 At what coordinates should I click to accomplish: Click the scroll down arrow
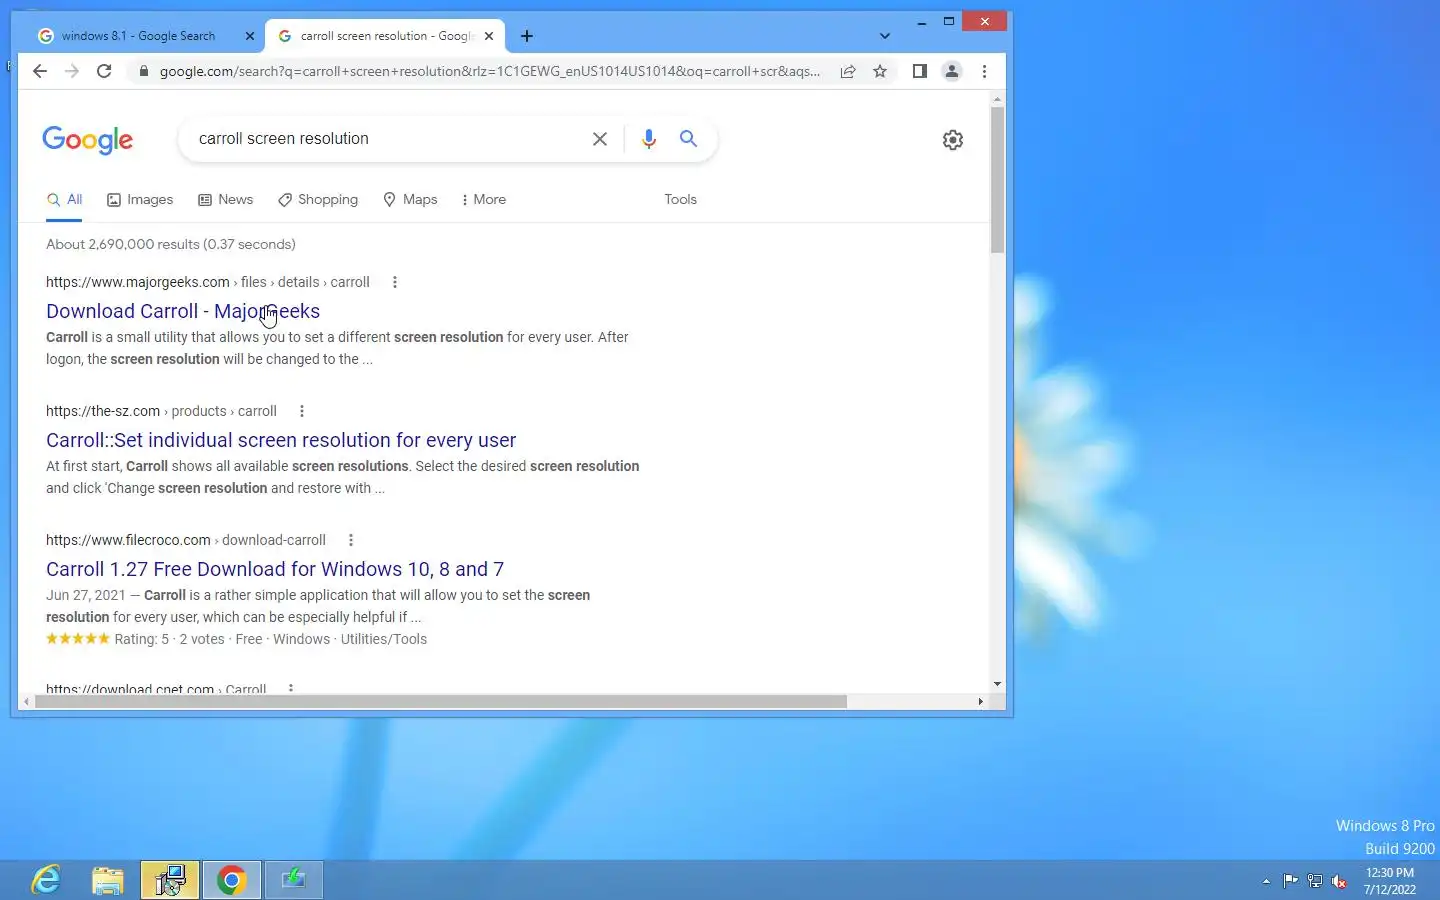(x=997, y=684)
